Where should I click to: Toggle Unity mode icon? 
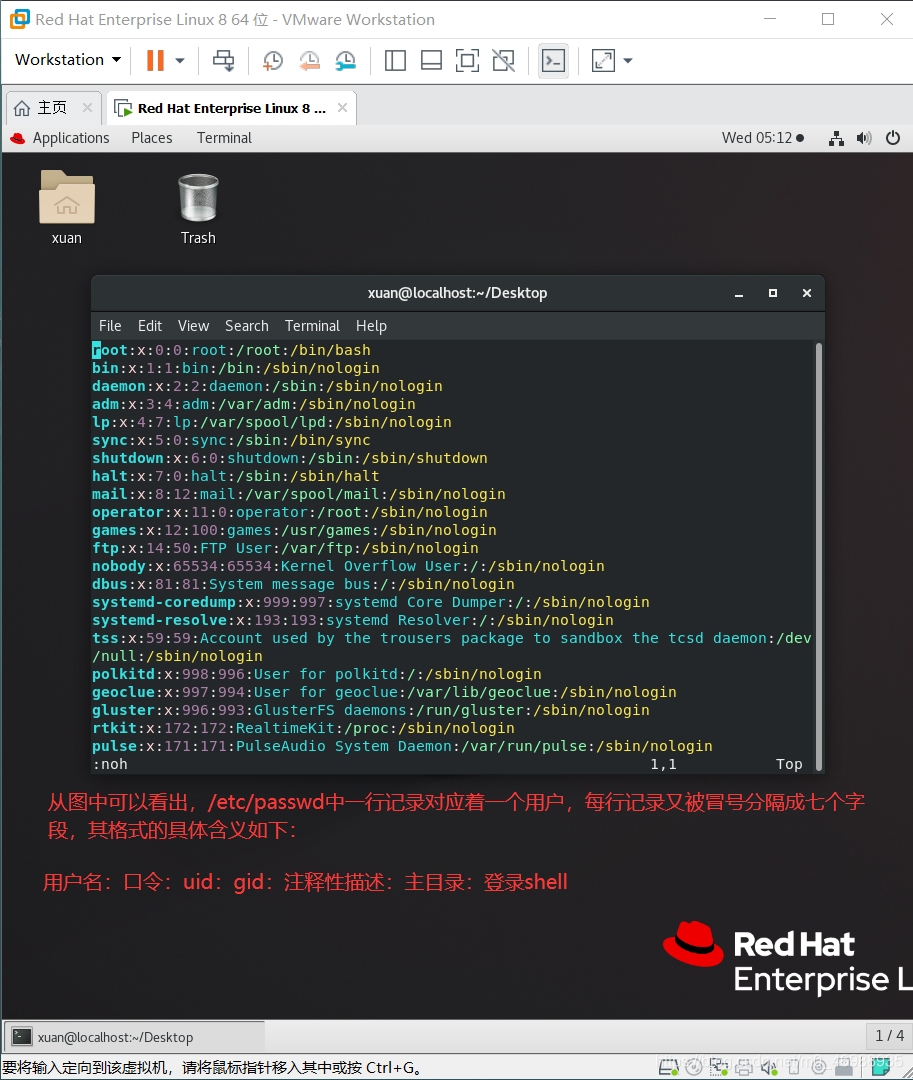click(504, 61)
